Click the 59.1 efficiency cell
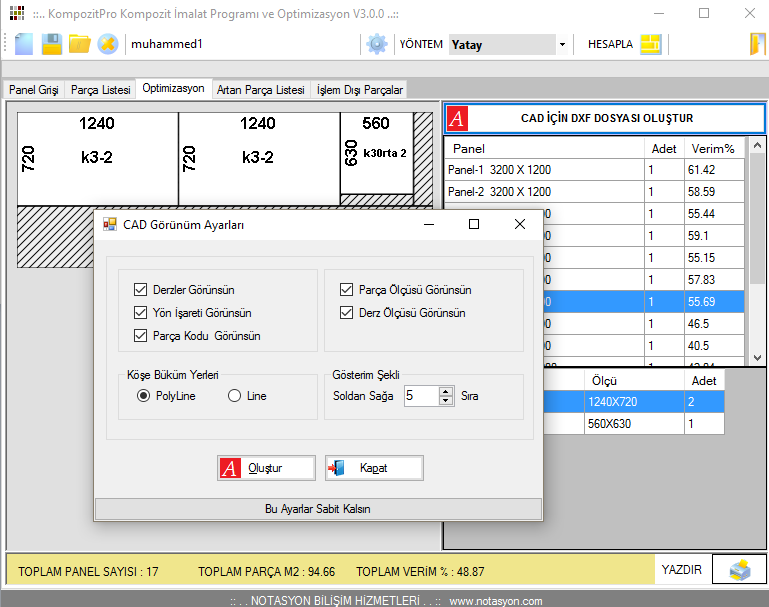Screen dimensions: 769x607 pyautogui.click(x=714, y=236)
